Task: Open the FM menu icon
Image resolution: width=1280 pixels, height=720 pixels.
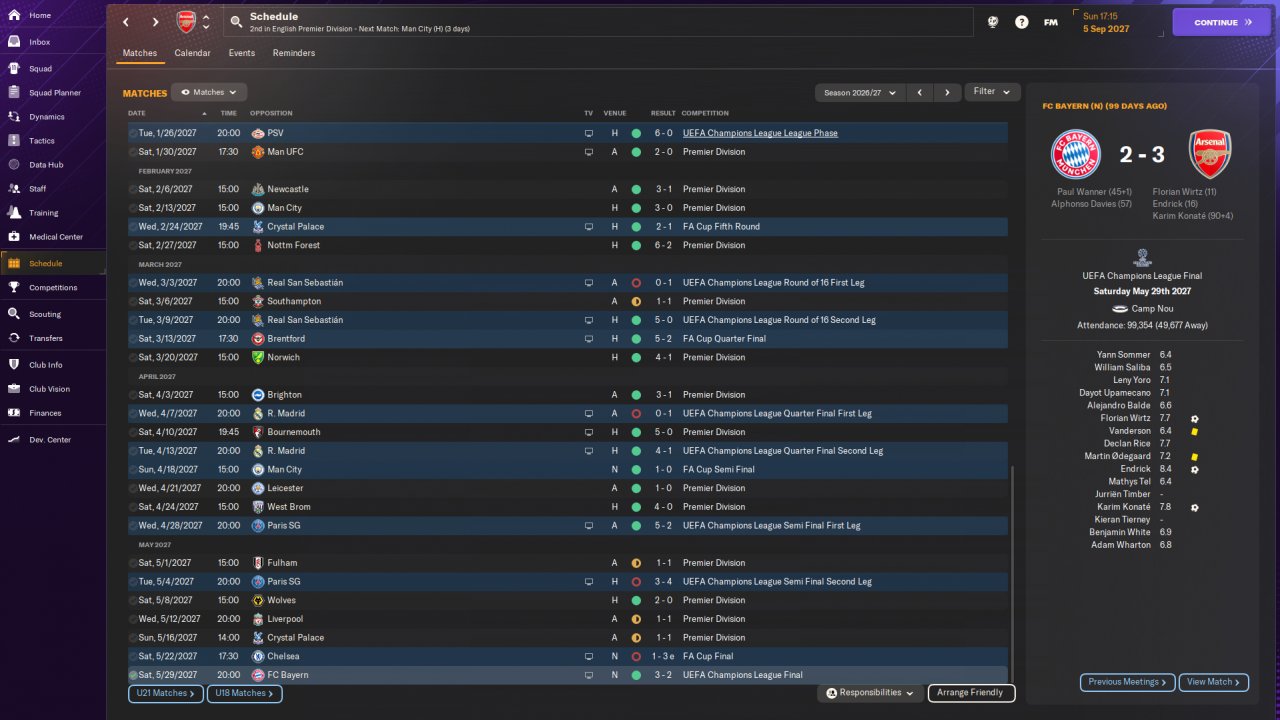Action: (1051, 22)
